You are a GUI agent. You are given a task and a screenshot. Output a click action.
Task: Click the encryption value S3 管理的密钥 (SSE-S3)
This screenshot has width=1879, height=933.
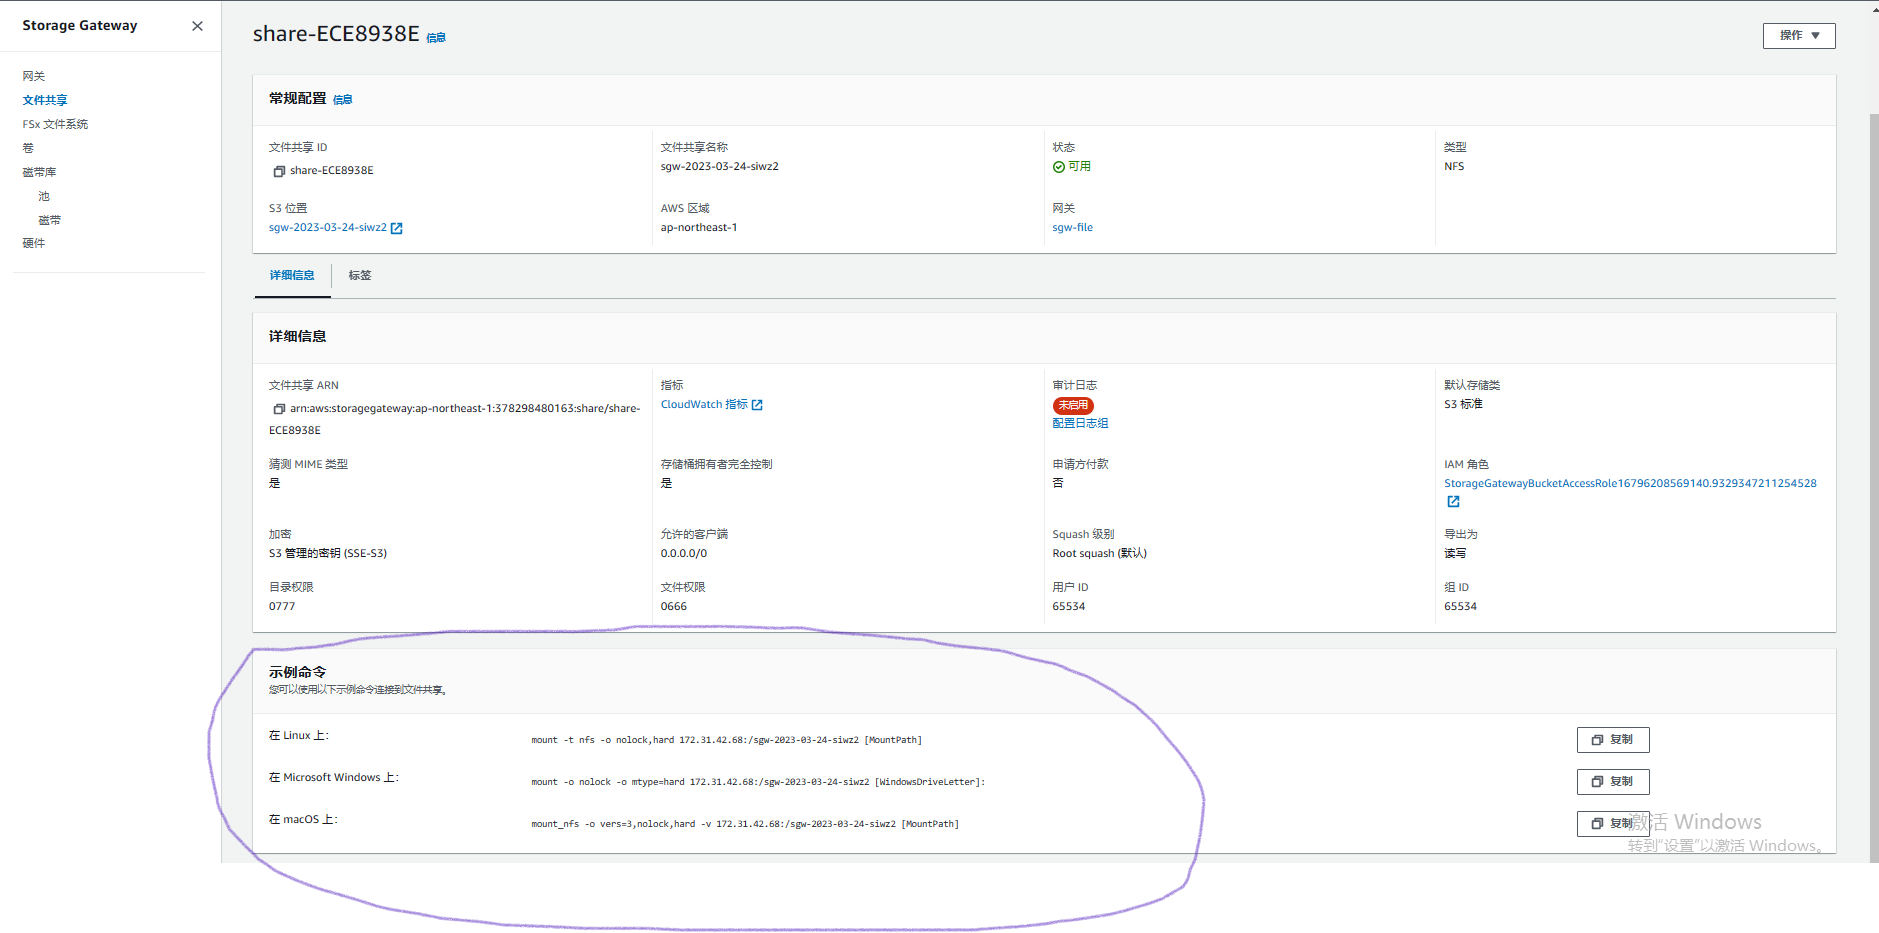tap(328, 554)
